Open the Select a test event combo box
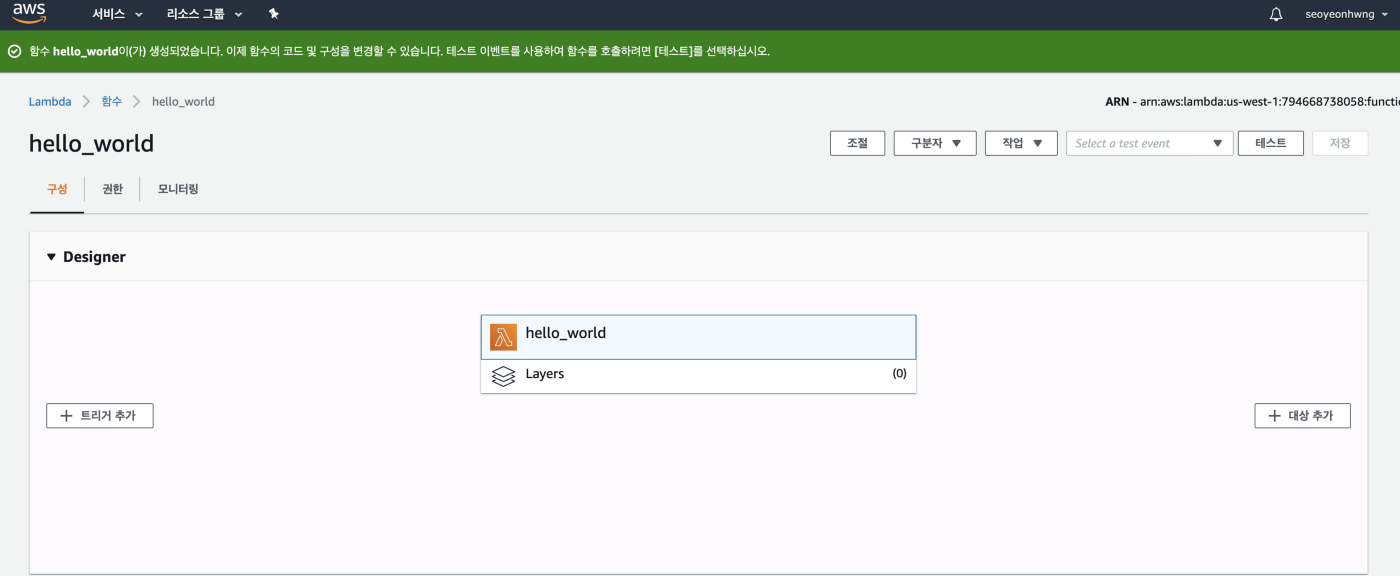The width and height of the screenshot is (1400, 576). click(1149, 143)
